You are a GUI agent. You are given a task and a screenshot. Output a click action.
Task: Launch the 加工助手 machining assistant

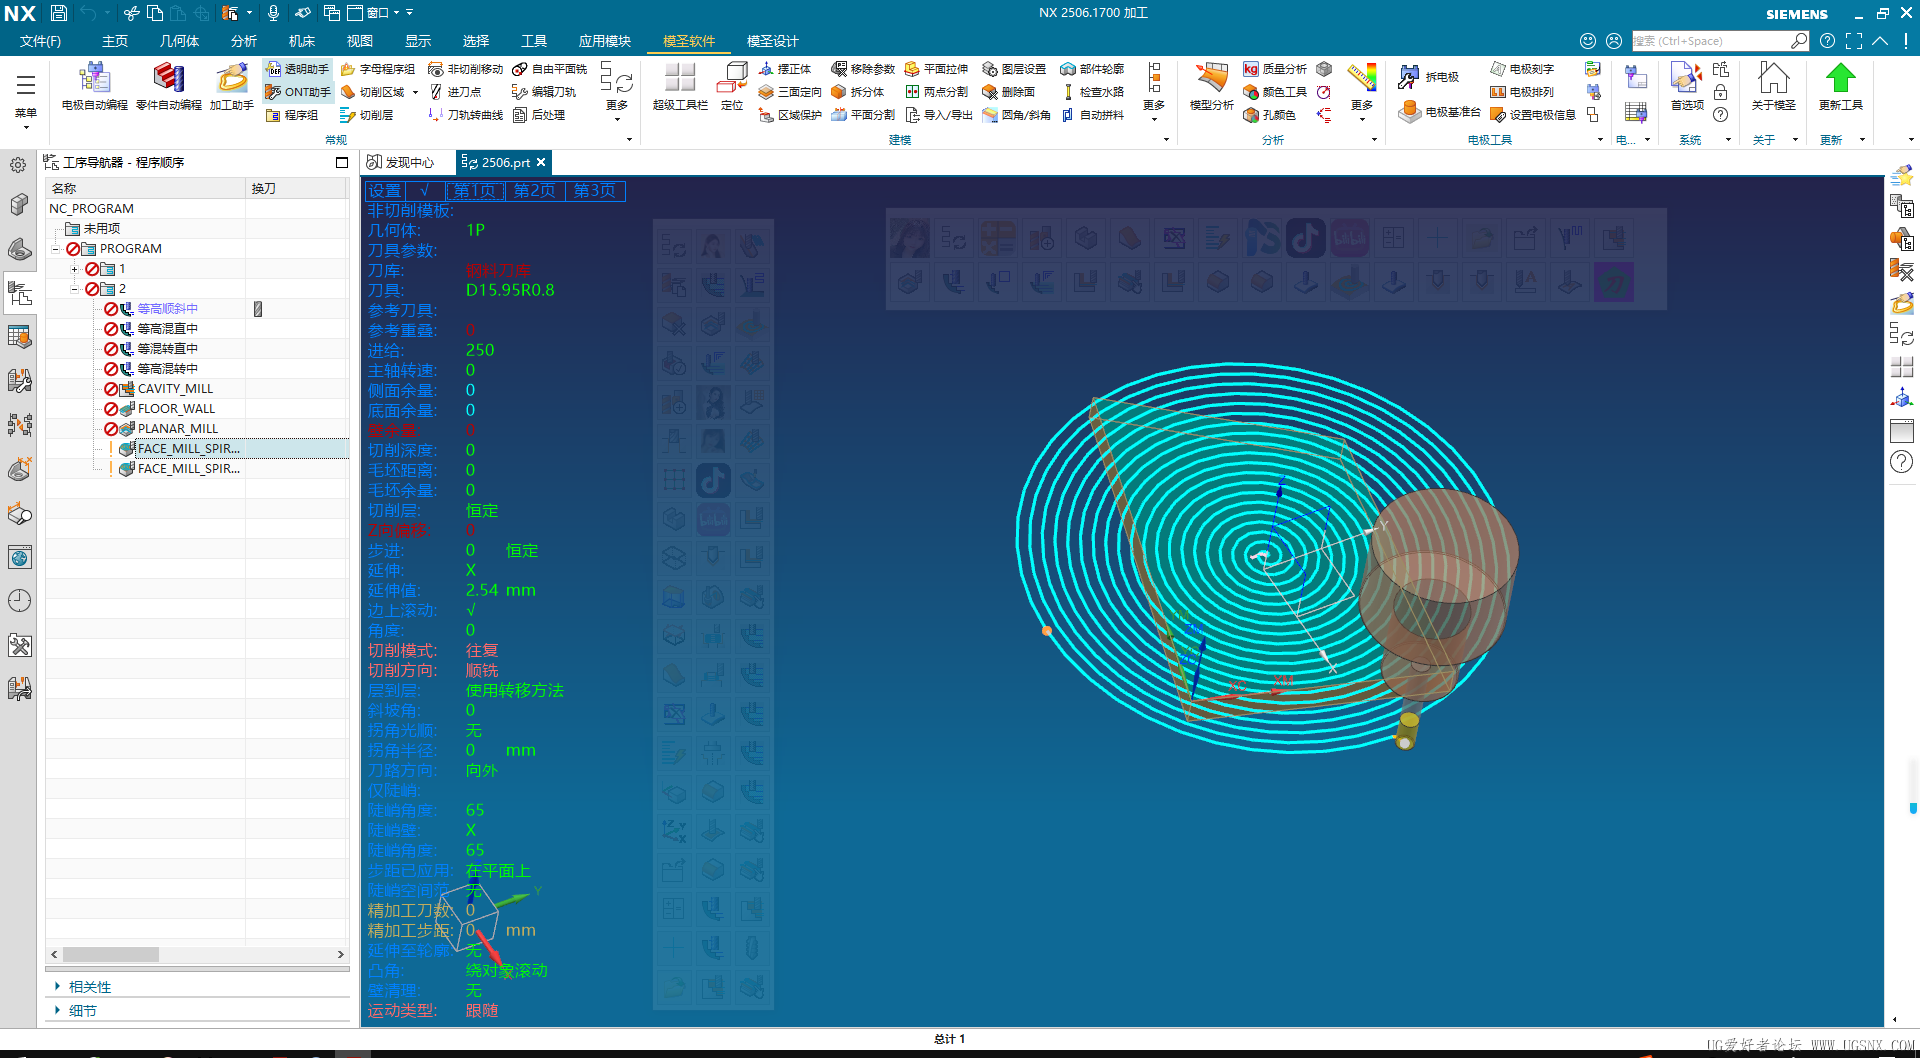tap(231, 80)
